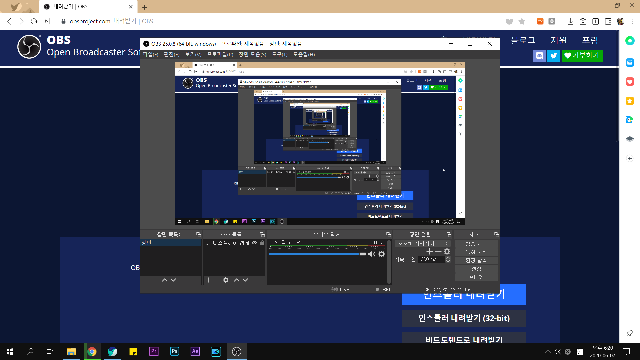Open the Help (지원) link on OBS site
Viewport: 640px width, 360px height.
coord(558,40)
